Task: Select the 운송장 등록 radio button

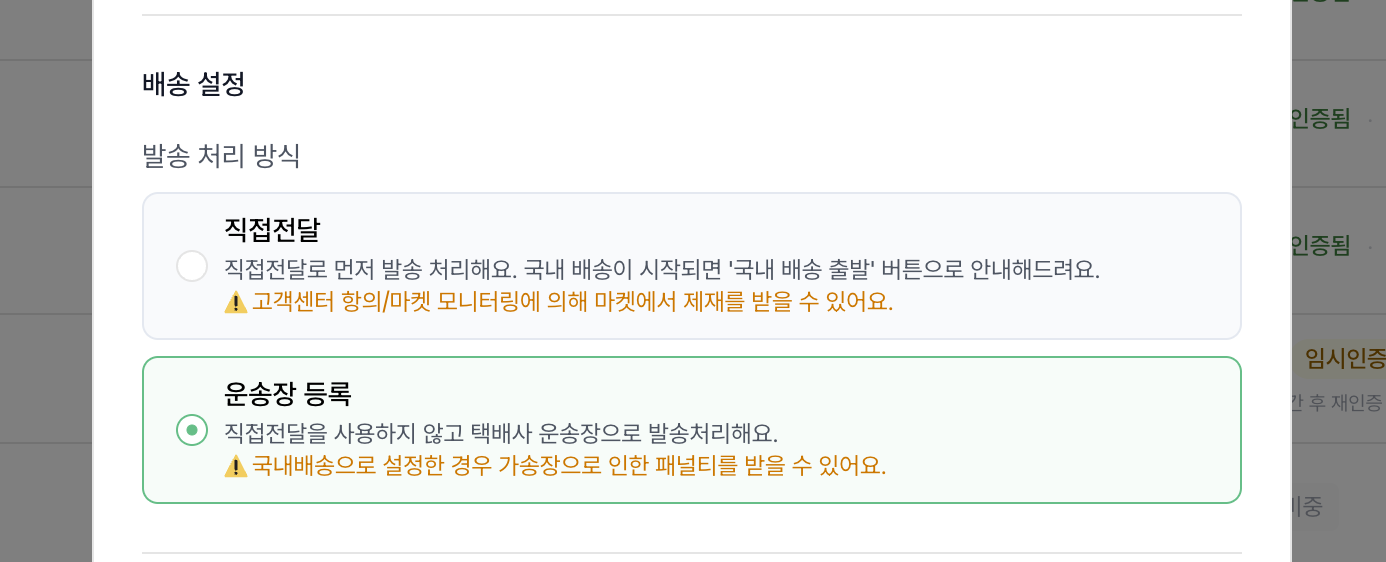Action: coord(192,430)
